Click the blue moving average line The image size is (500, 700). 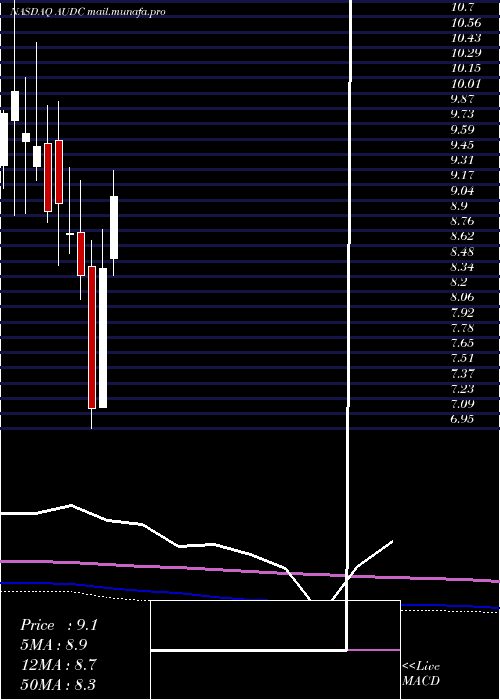134,590
